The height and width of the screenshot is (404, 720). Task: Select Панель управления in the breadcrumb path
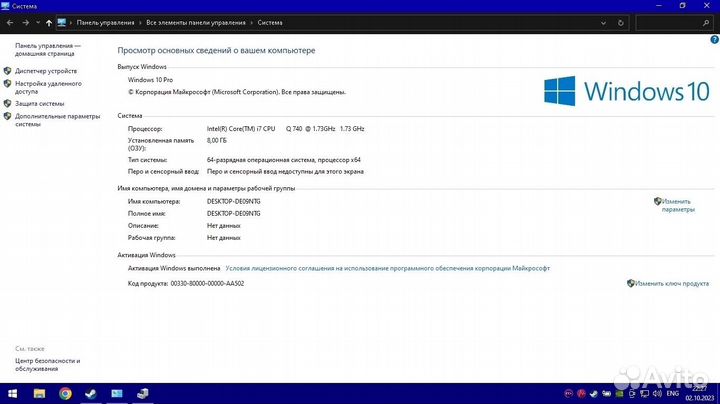[x=104, y=21]
